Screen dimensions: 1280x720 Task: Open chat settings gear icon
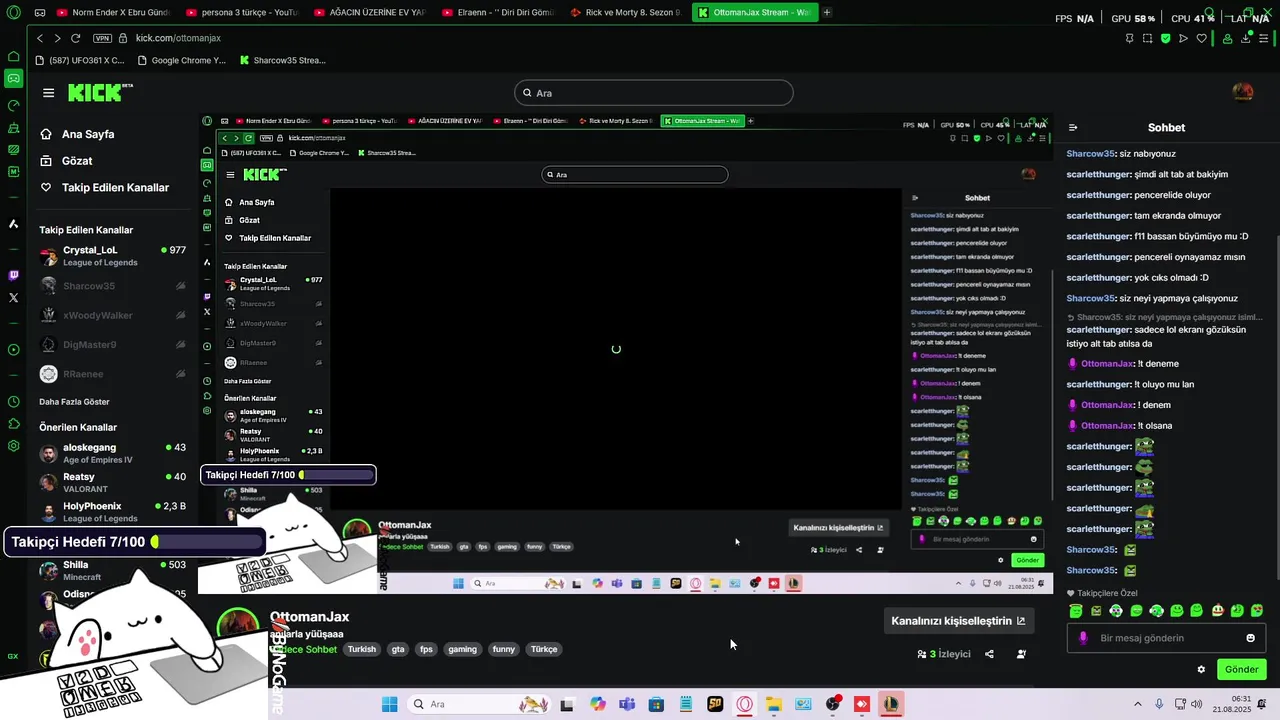[x=1201, y=669]
